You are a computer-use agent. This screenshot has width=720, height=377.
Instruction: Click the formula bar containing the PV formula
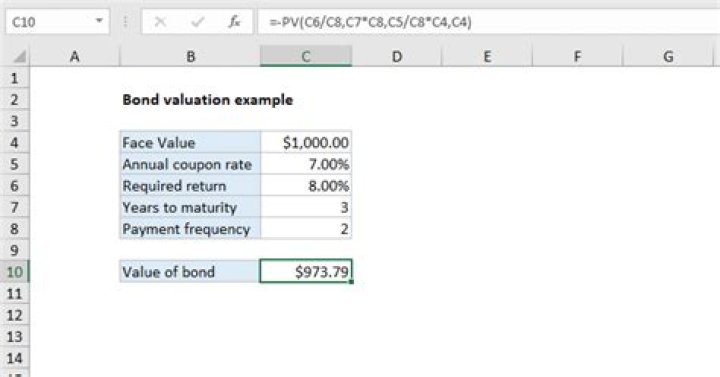(489, 22)
